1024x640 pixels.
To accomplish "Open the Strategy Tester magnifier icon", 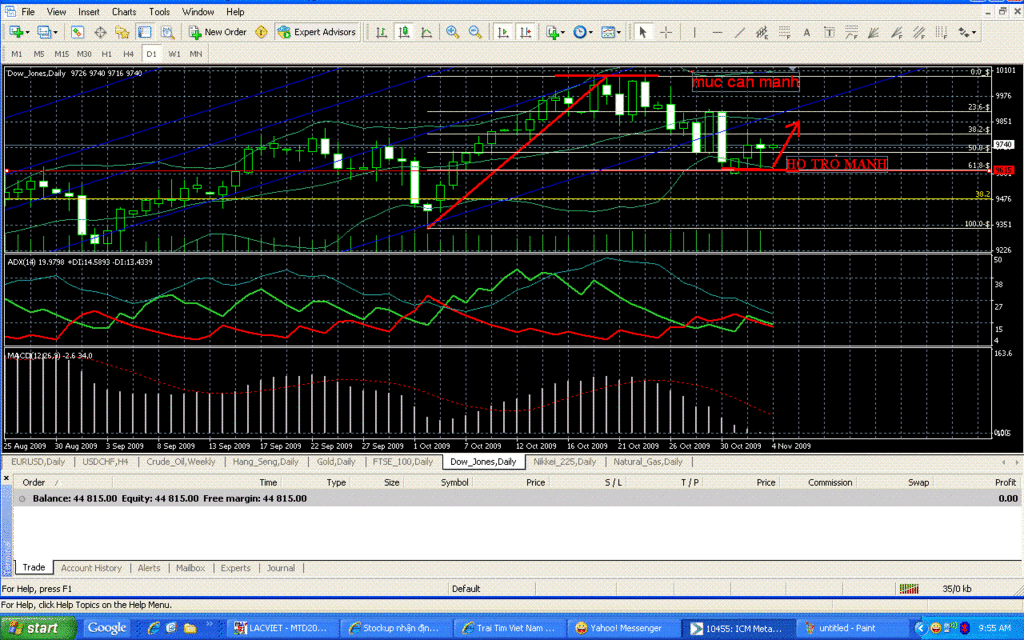I will coord(167,32).
